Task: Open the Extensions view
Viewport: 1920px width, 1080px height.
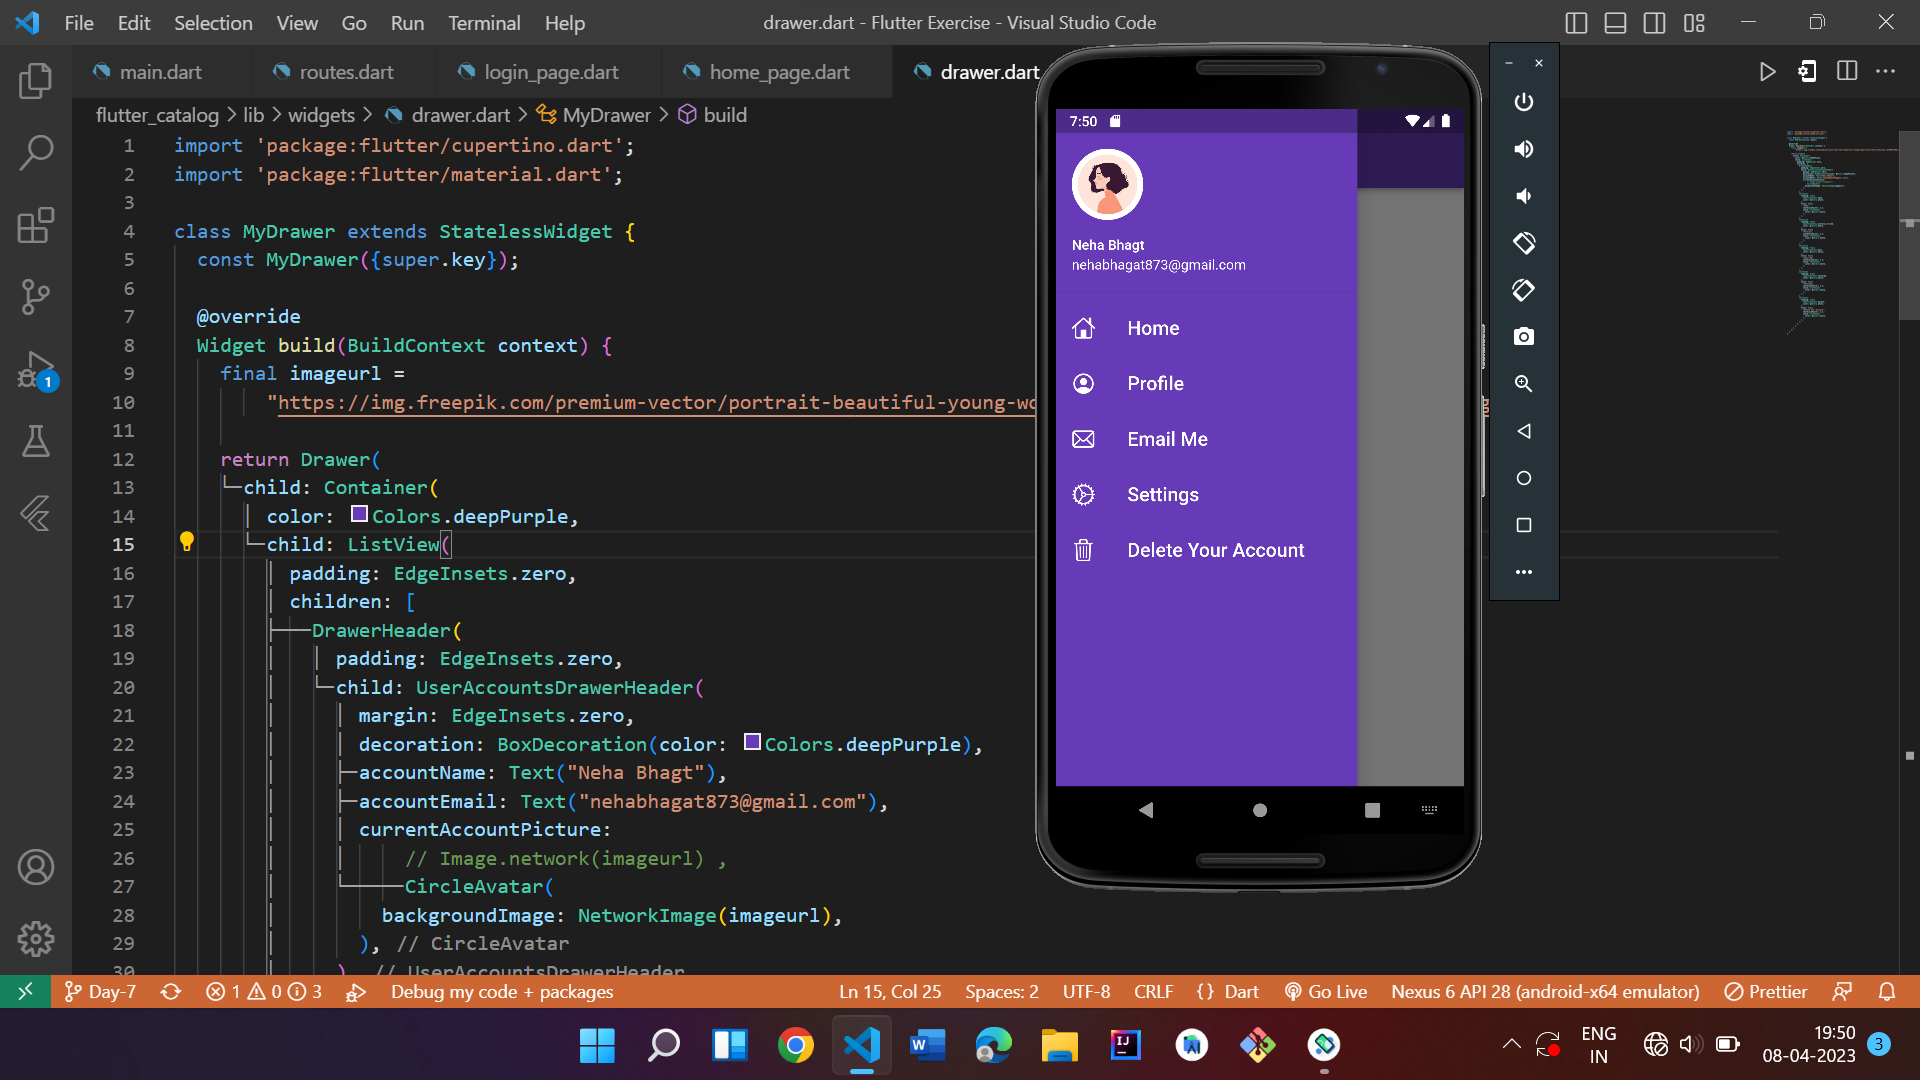Action: pyautogui.click(x=36, y=225)
